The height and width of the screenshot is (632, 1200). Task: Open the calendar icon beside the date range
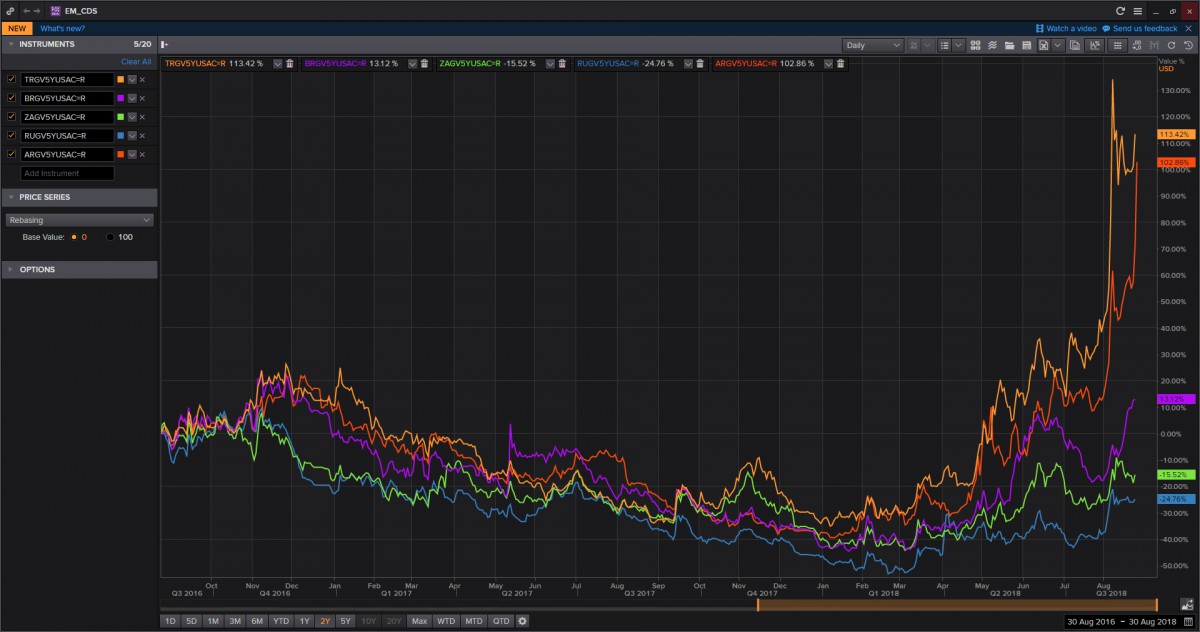coord(1188,621)
